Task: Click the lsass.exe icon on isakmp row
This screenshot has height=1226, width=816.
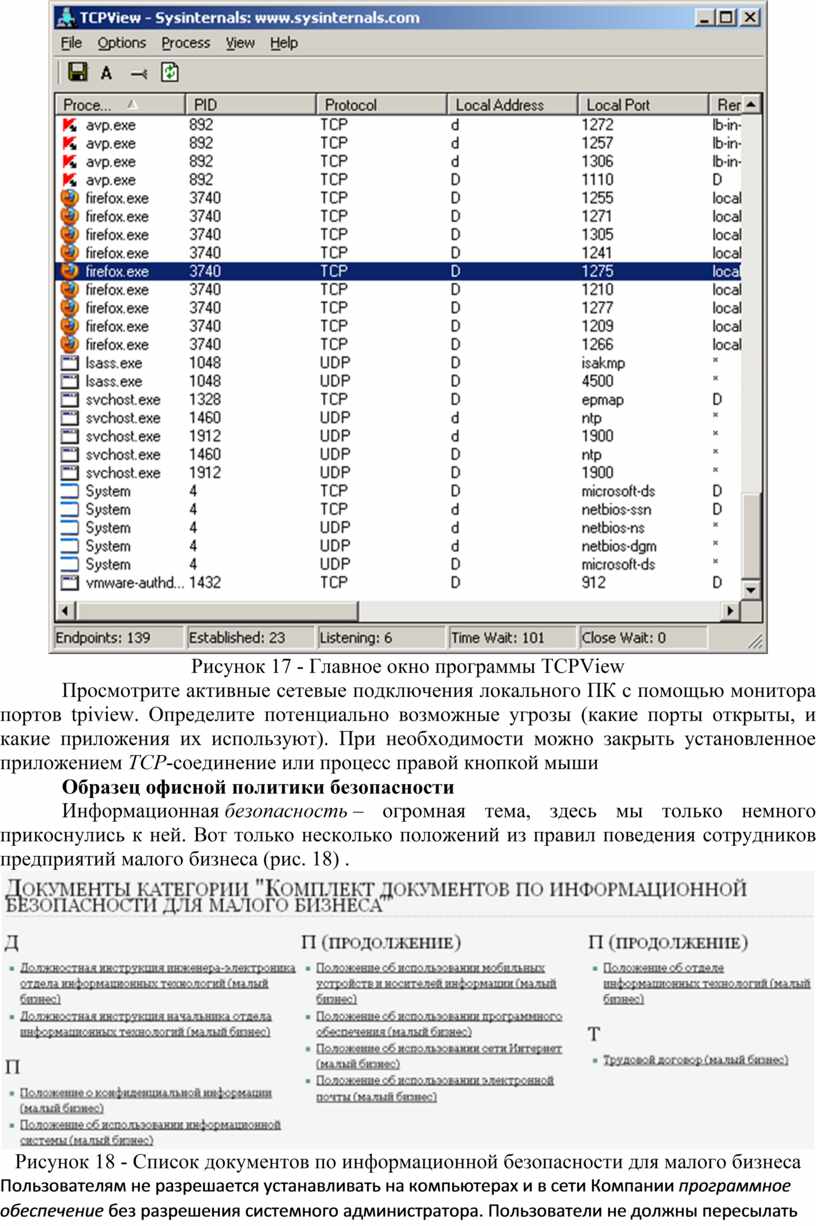Action: tap(69, 363)
